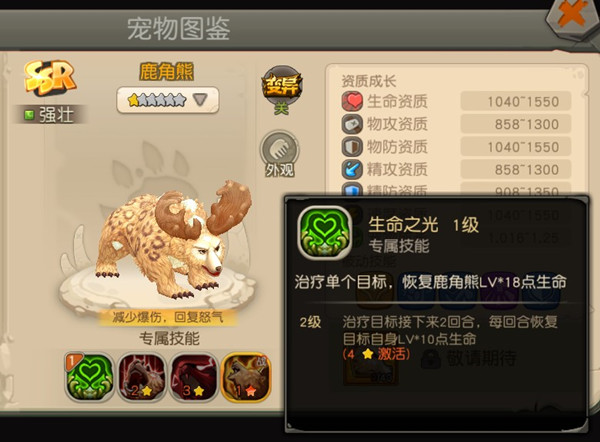
Task: Toggle the 变异 mutation switch
Action: point(282,91)
